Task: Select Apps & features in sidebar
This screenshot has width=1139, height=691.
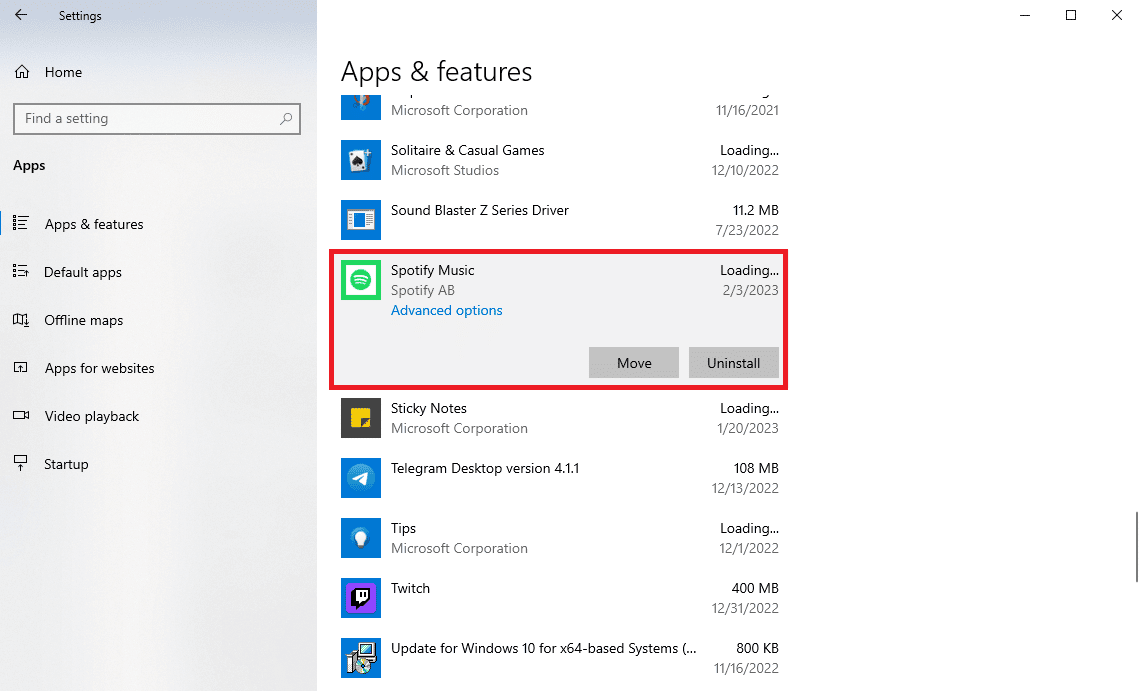Action: tap(94, 224)
